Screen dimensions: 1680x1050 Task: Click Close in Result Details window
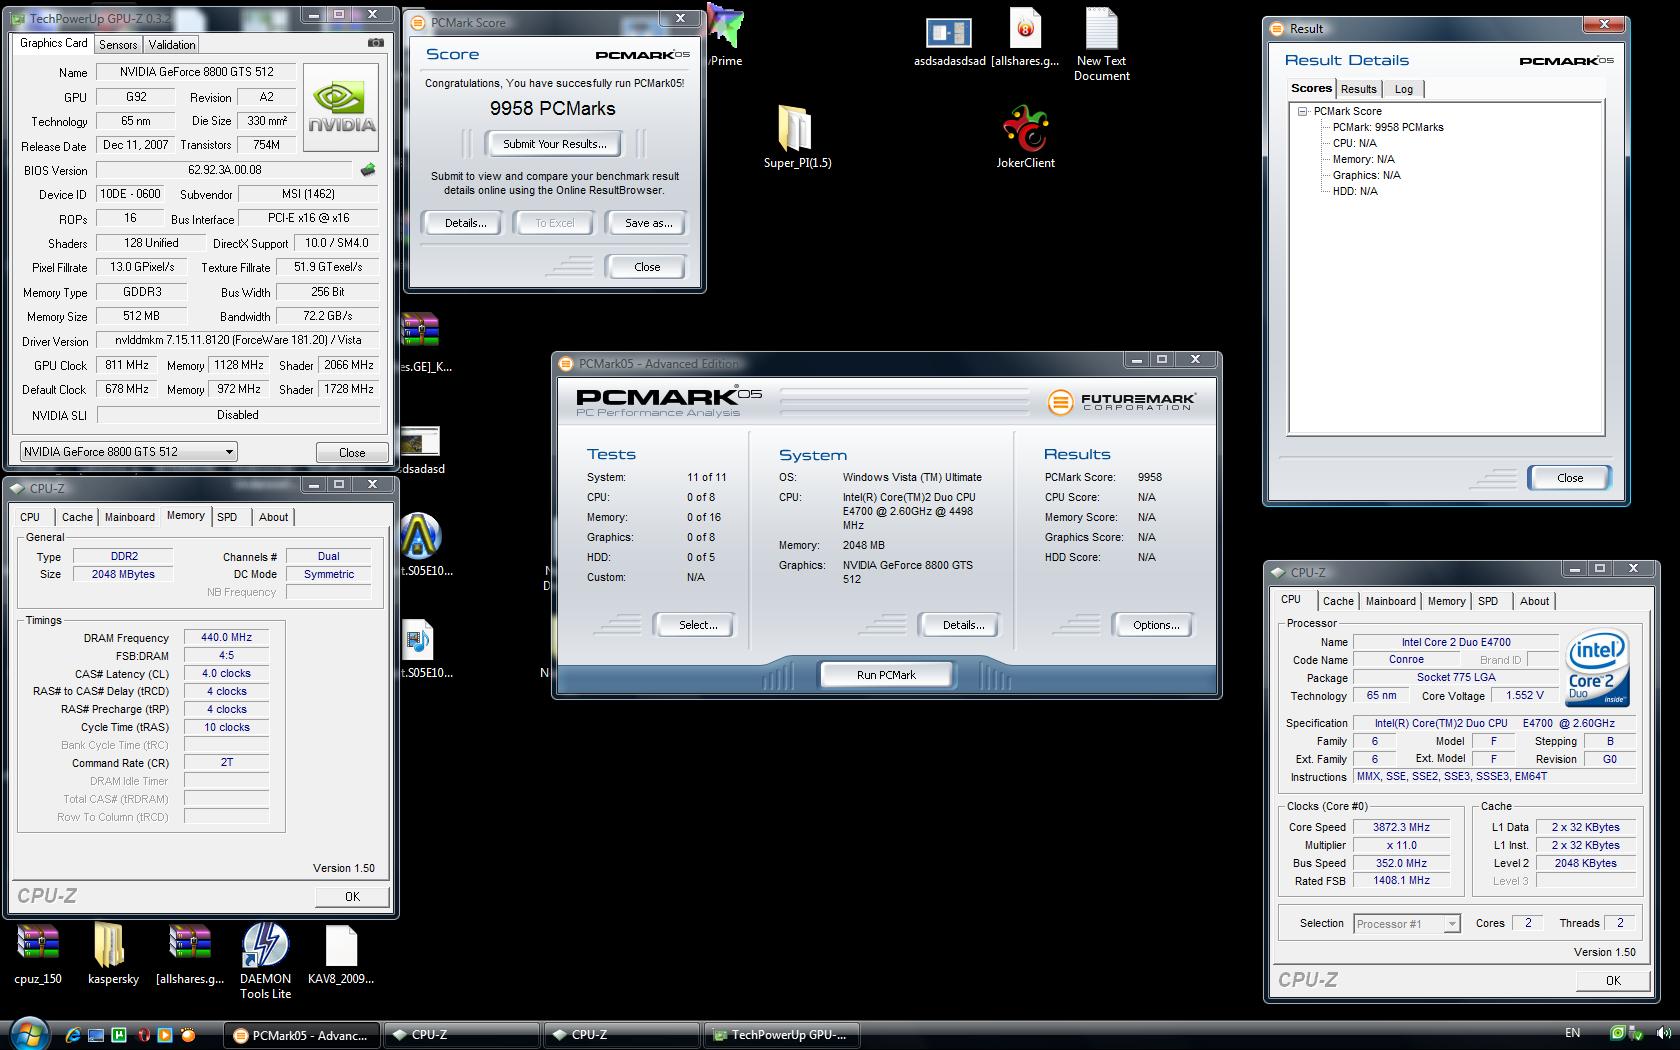(x=1570, y=478)
